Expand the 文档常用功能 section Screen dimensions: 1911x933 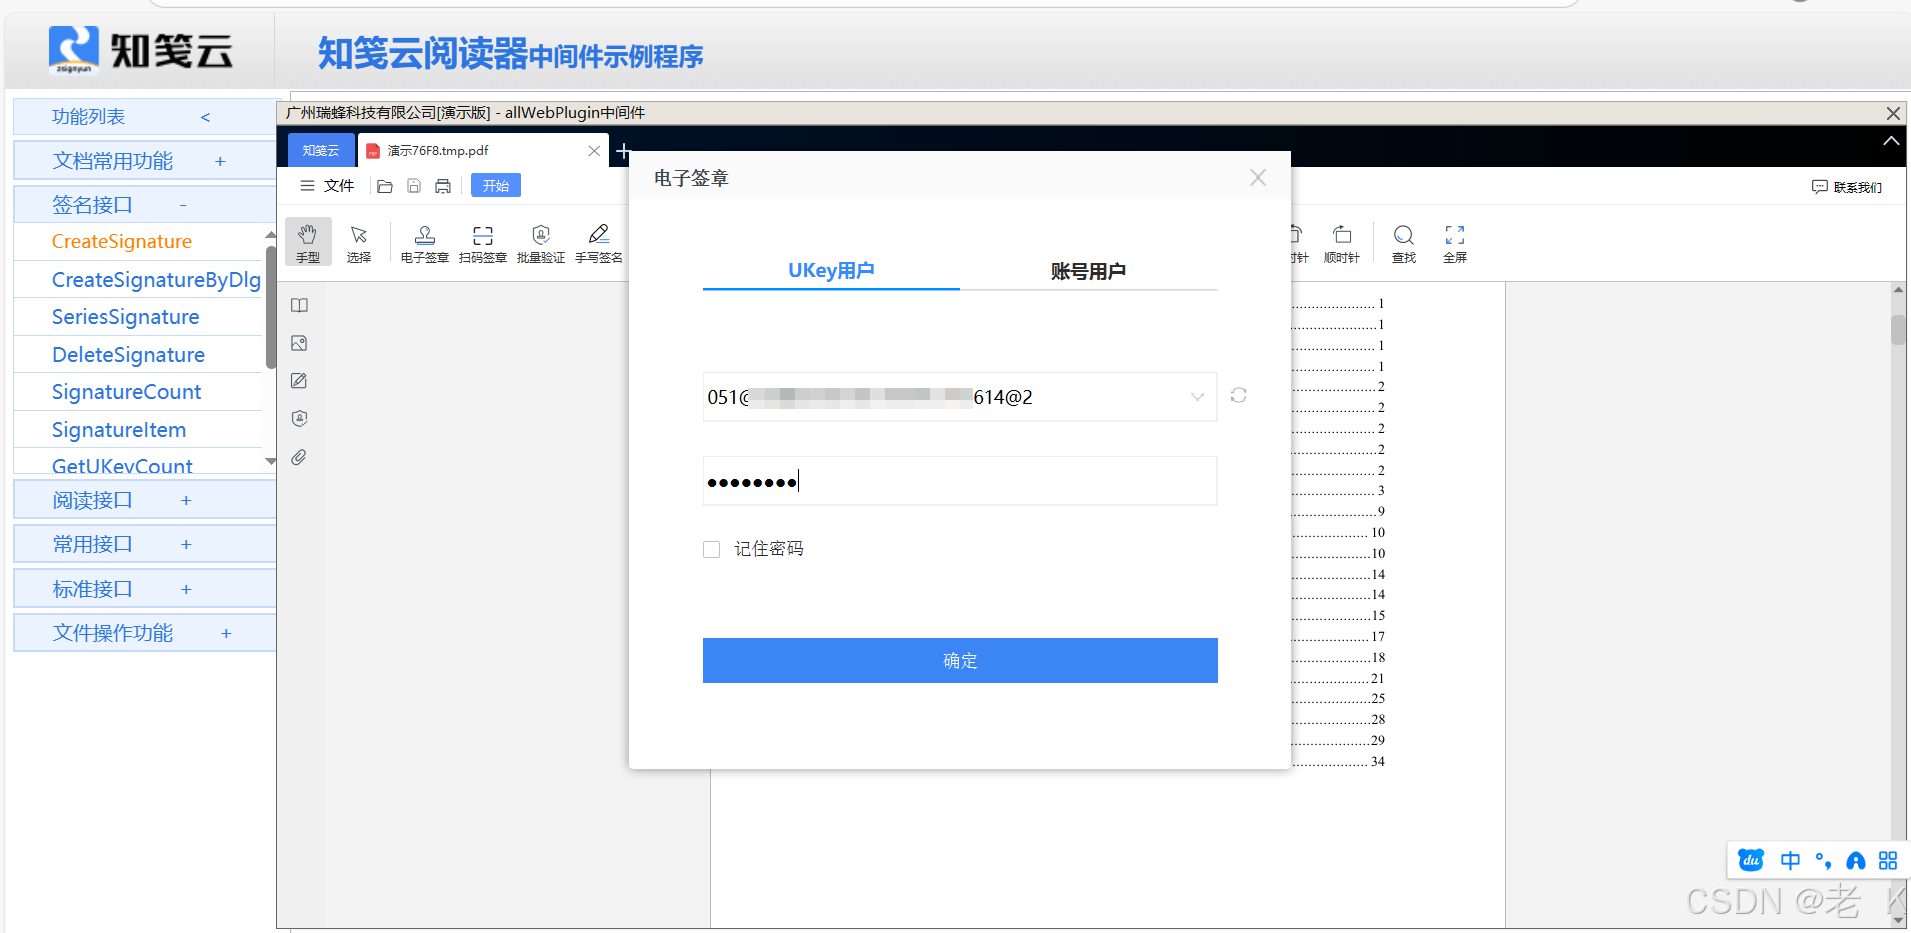point(220,161)
